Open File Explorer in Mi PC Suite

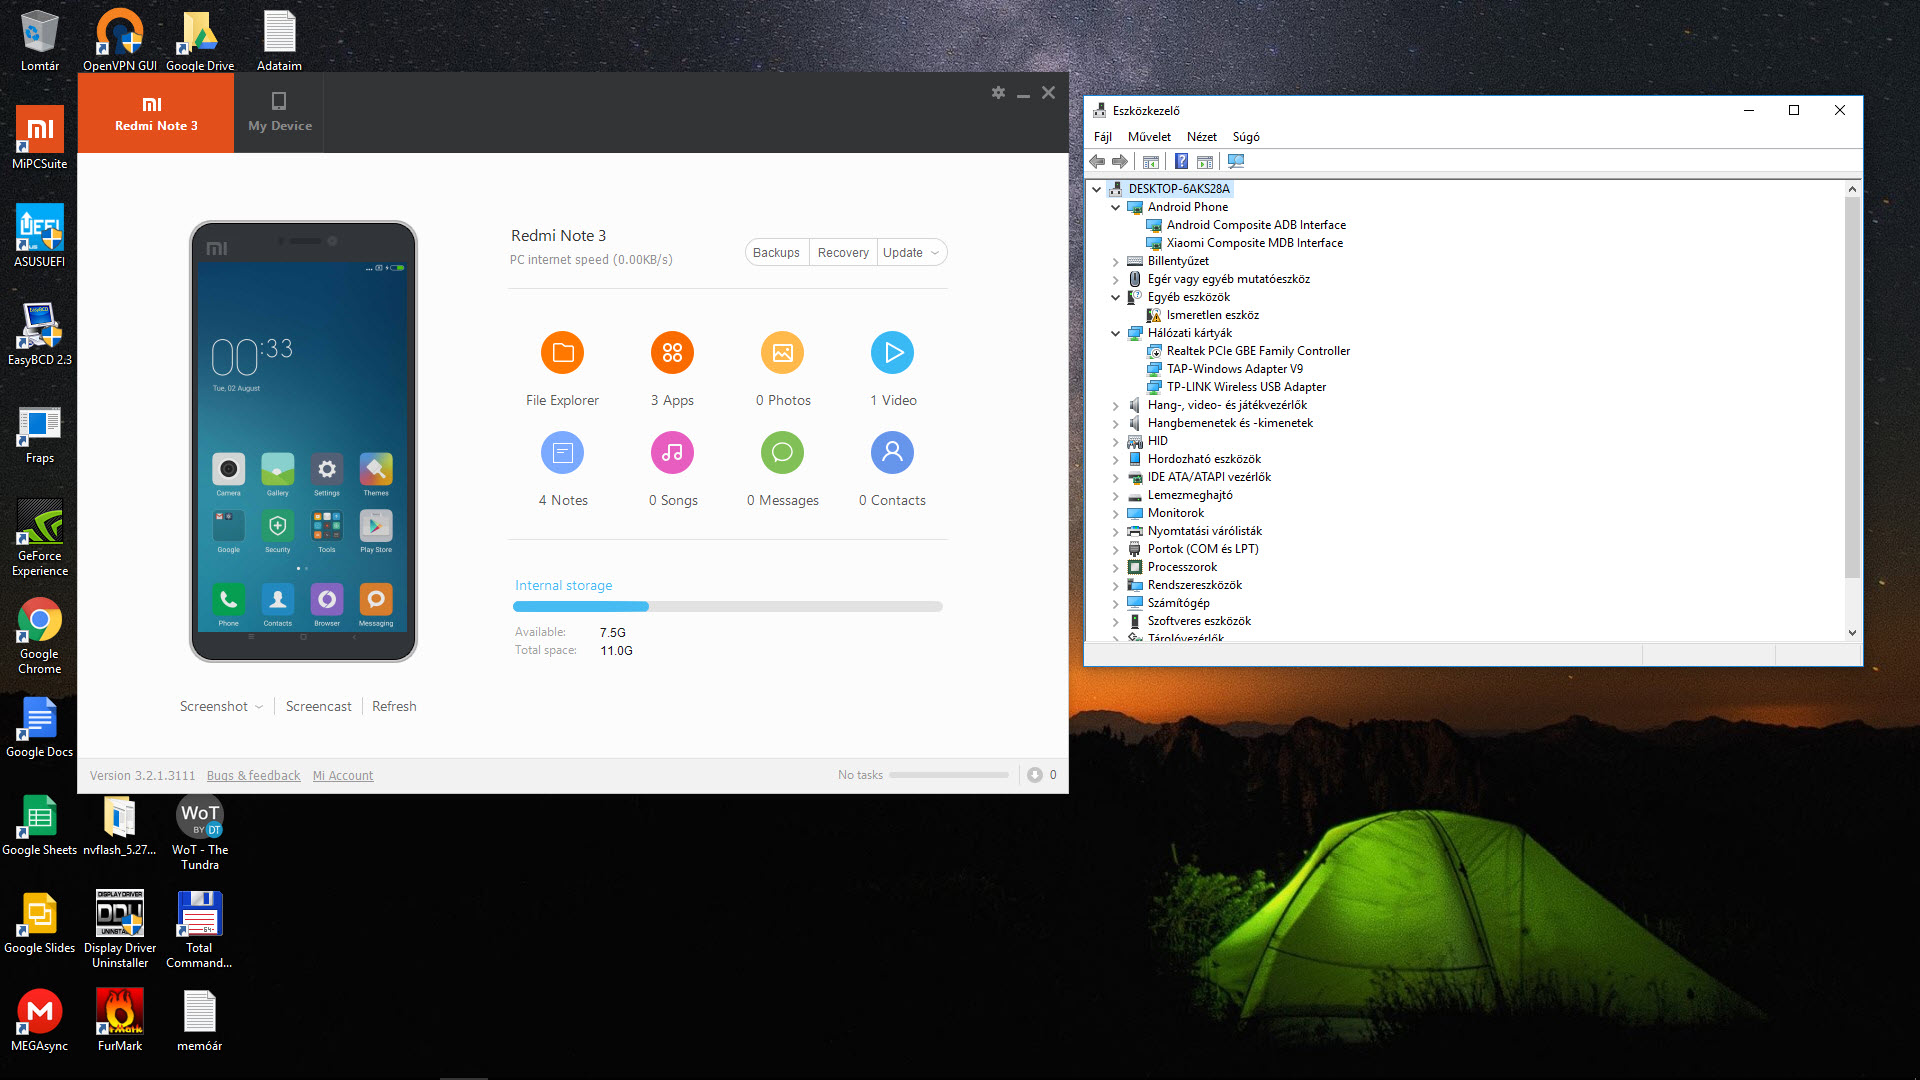pos(563,352)
